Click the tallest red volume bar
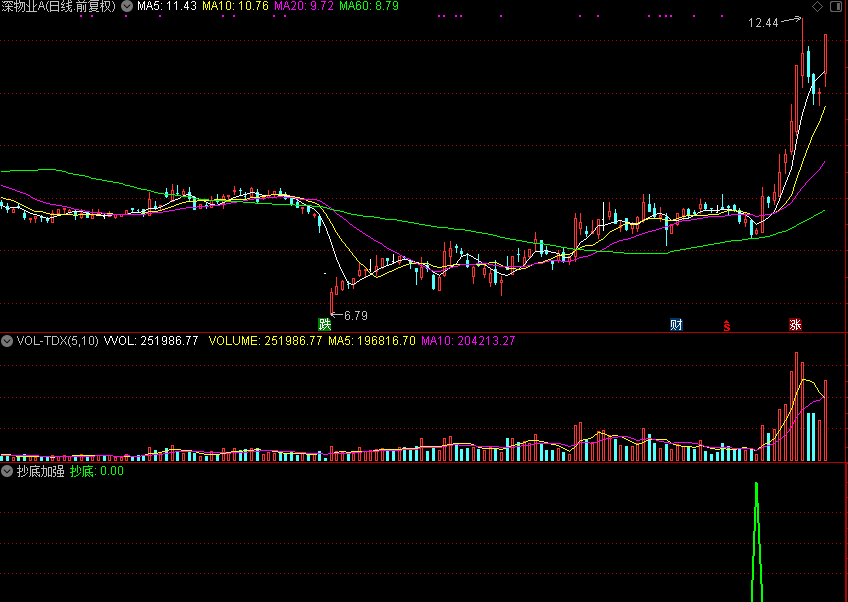The image size is (848, 602). click(x=796, y=406)
